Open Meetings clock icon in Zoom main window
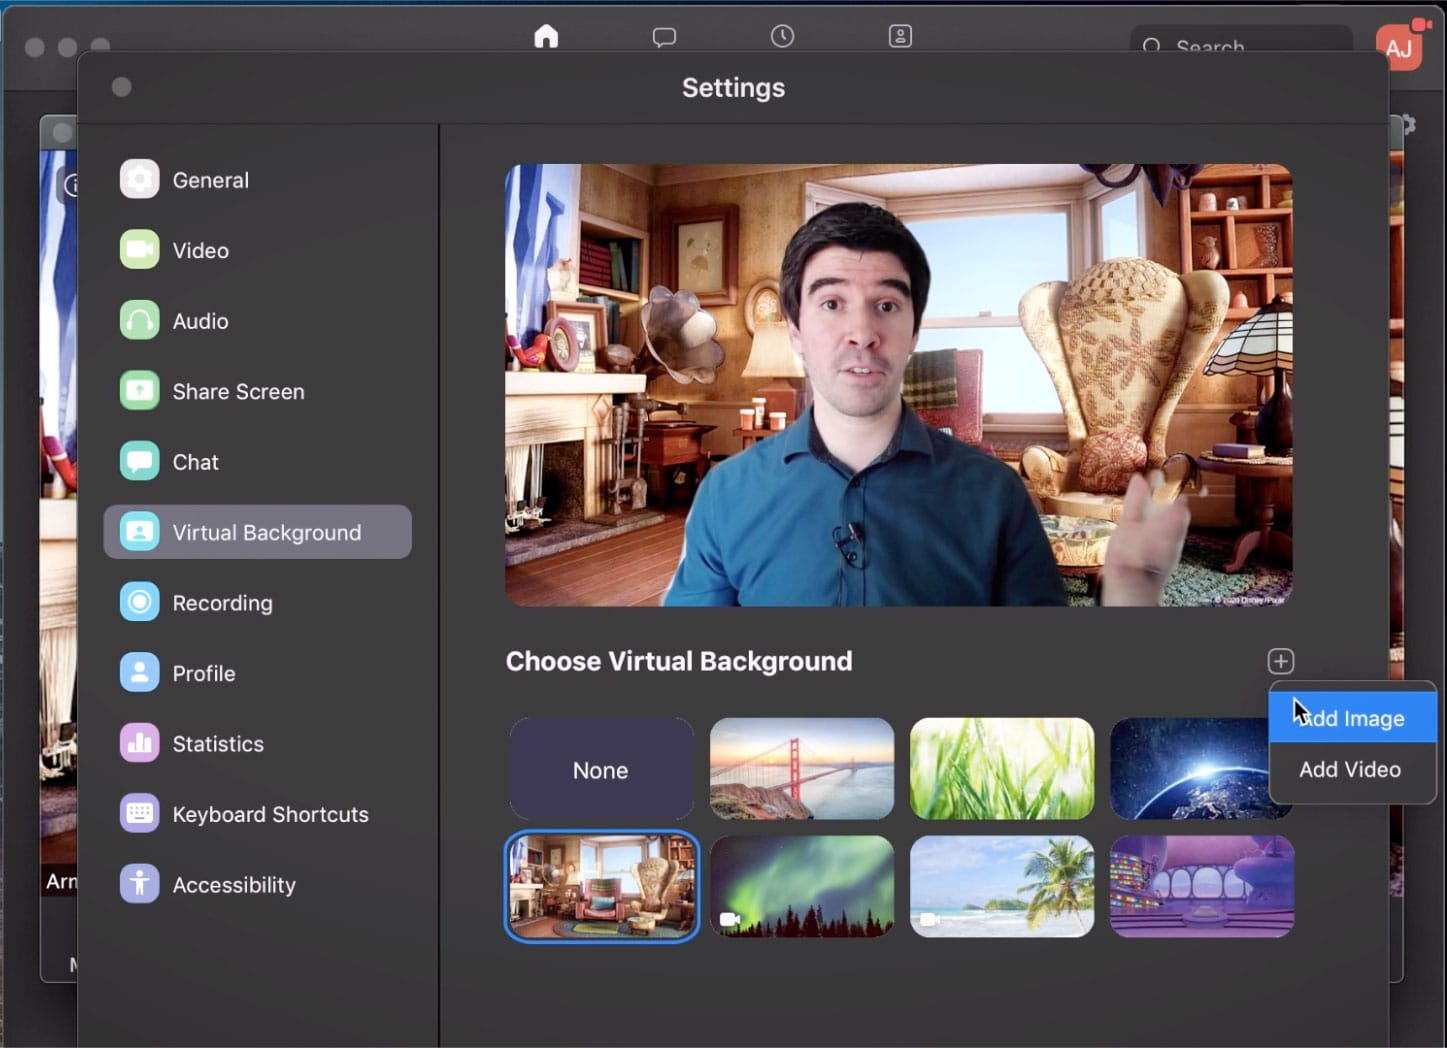 [x=782, y=36]
